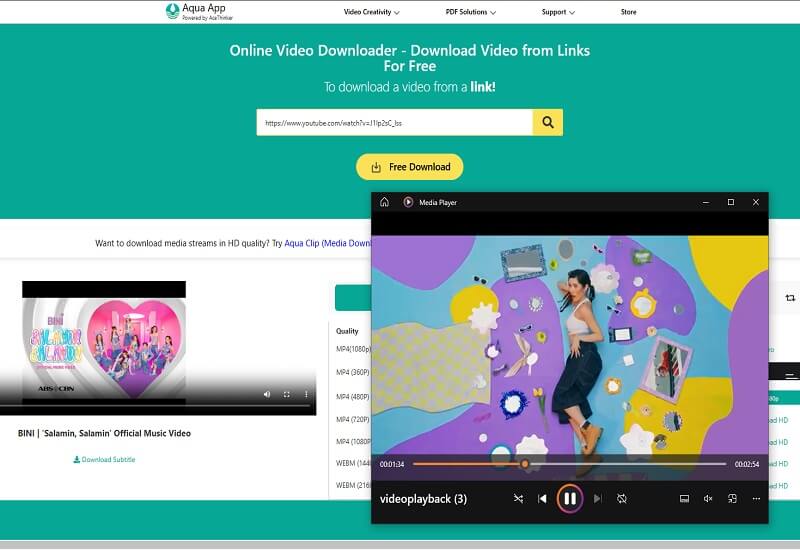The width and height of the screenshot is (800, 550).
Task: Pause the video in Media Player
Action: point(570,498)
